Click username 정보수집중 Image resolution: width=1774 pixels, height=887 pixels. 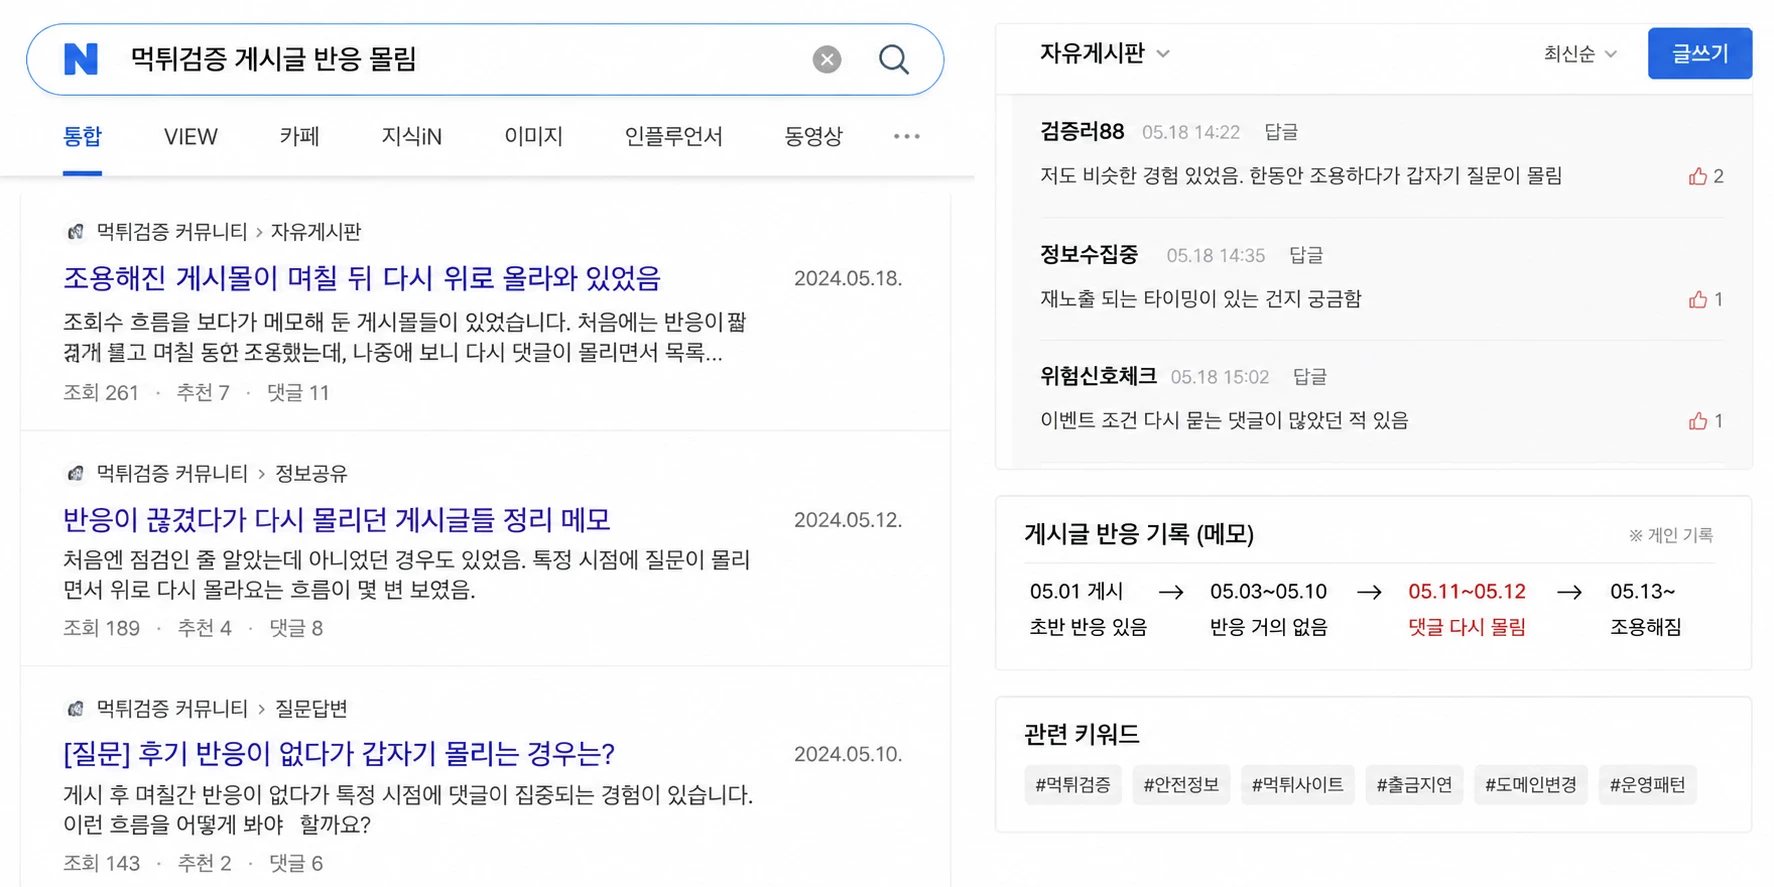pyautogui.click(x=1089, y=254)
